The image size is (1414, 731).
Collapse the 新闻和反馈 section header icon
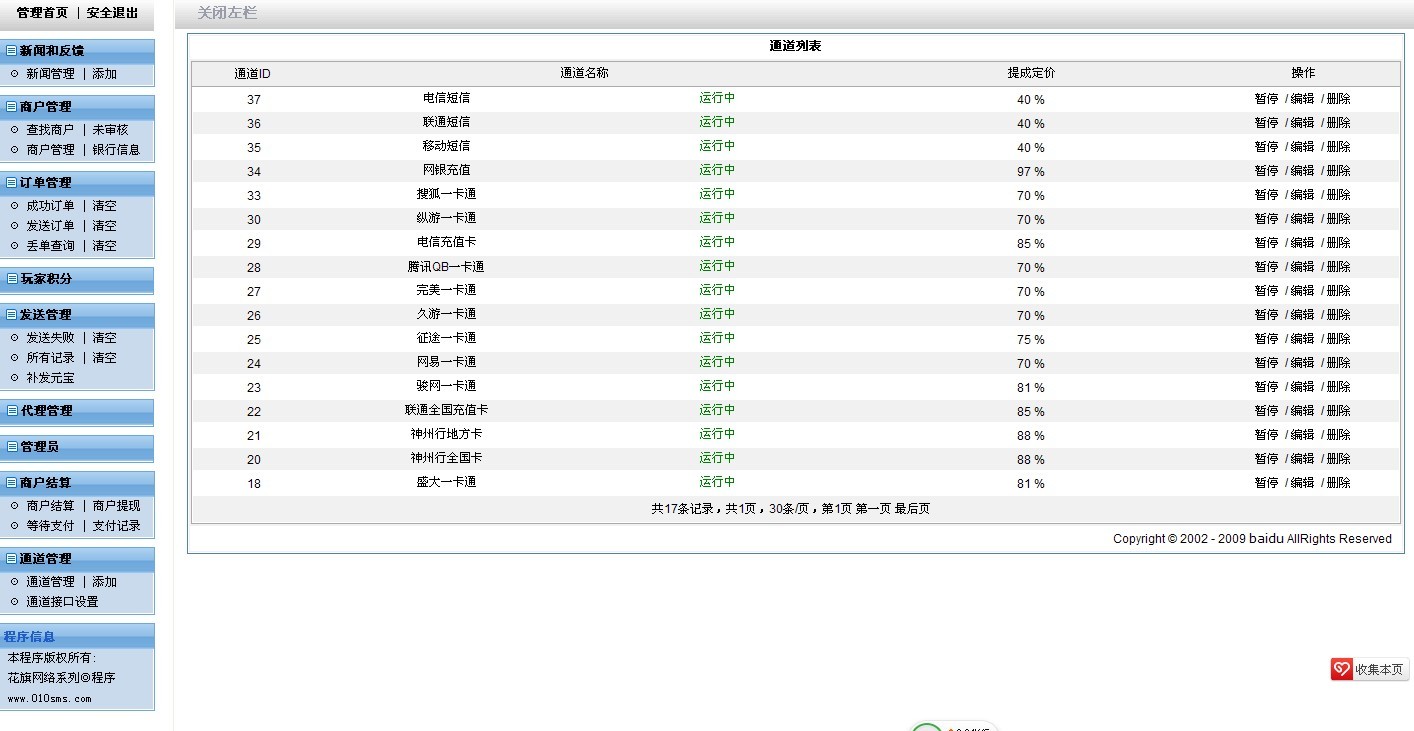[x=11, y=50]
